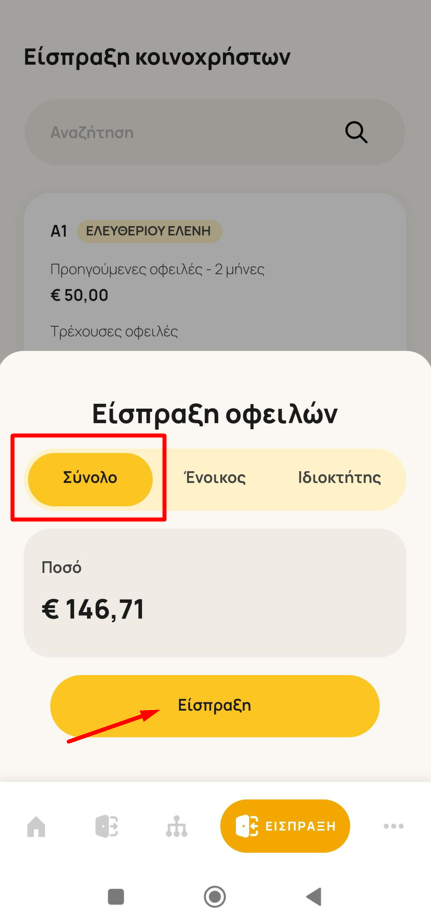The height and width of the screenshot is (919, 431).
Task: Edit the Ποσό amount € 146,71
Action: [x=215, y=592]
